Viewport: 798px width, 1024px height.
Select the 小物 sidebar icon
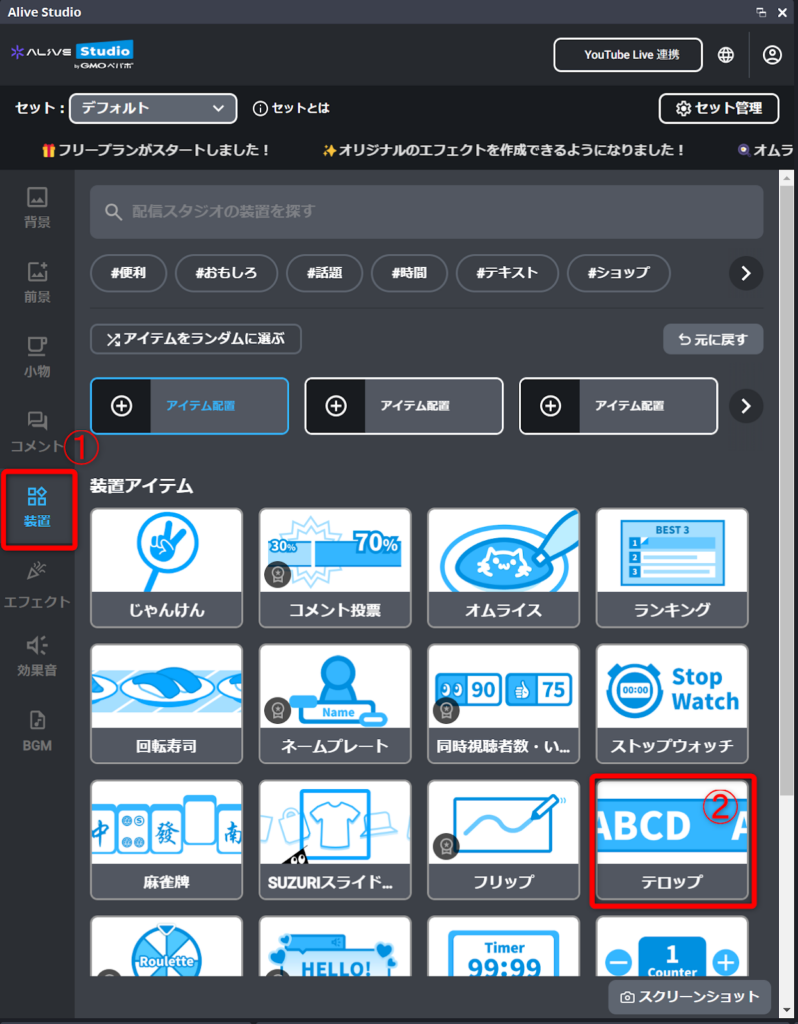pos(37,357)
